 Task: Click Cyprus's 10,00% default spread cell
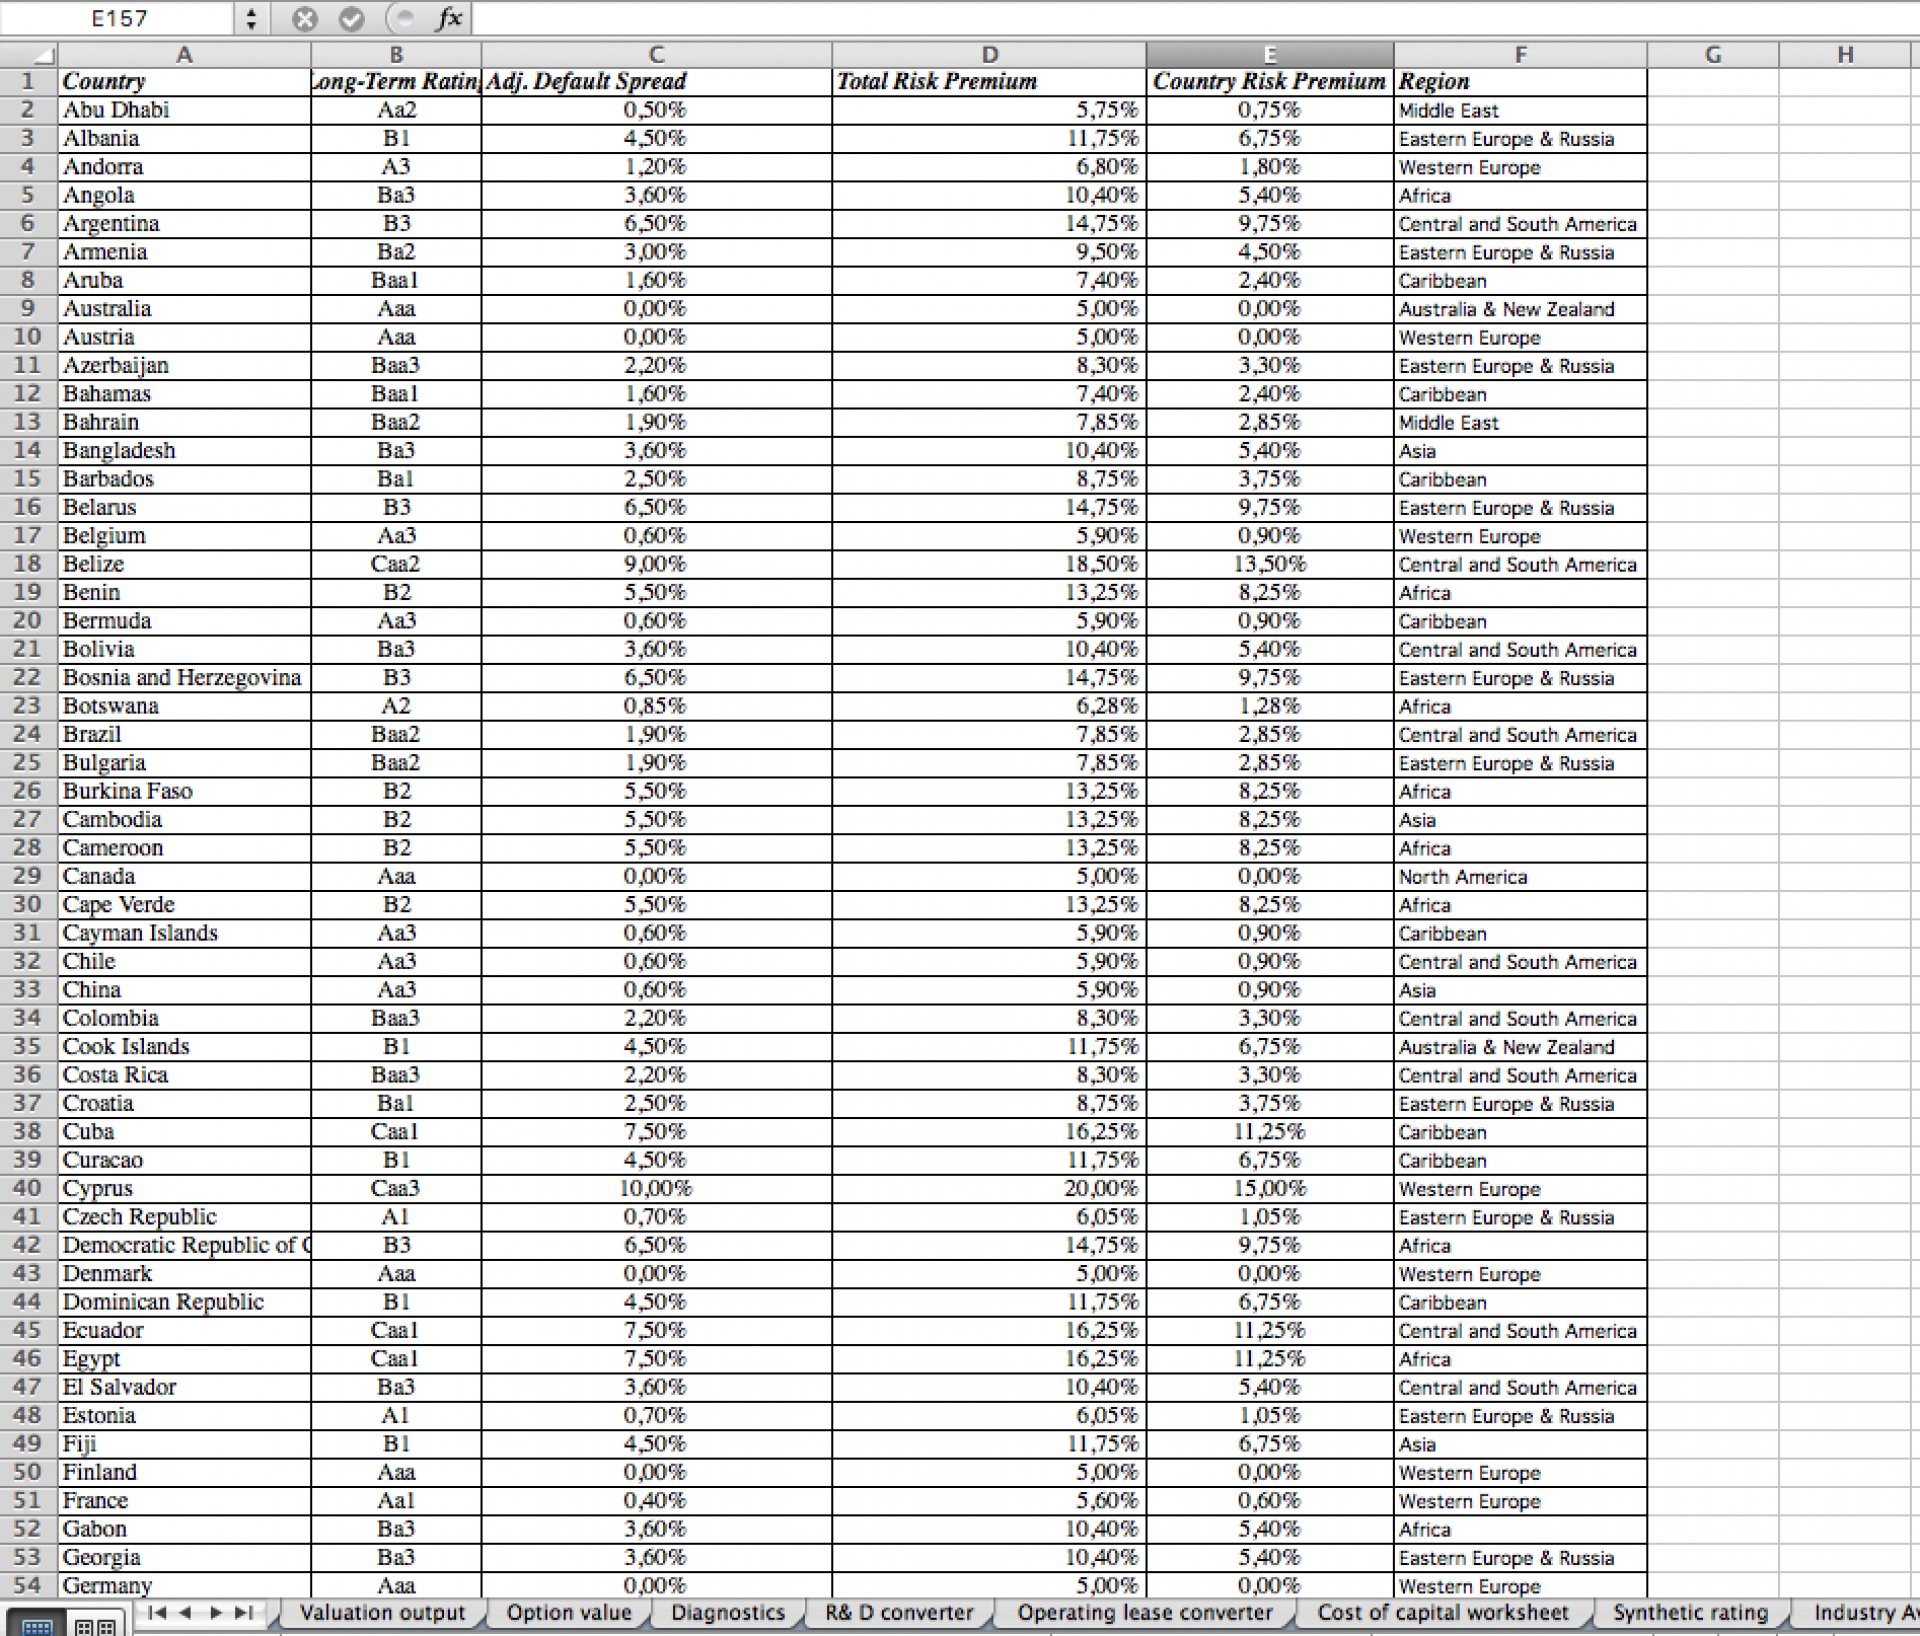click(x=656, y=1189)
